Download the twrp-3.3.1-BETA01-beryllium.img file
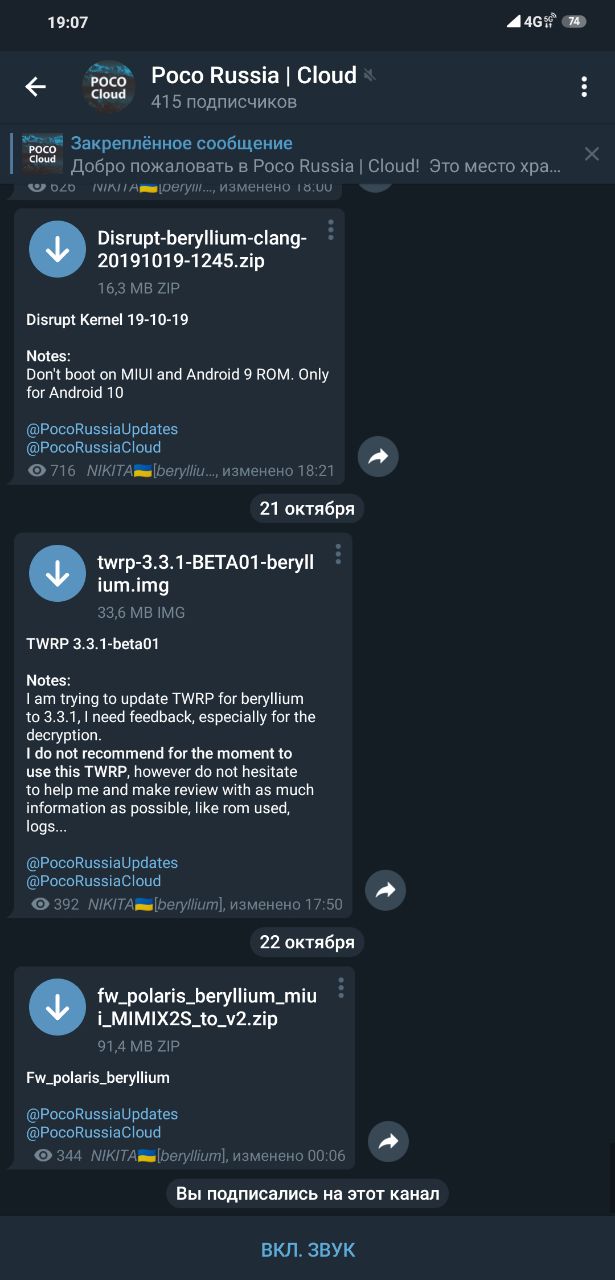Viewport: 615px width, 1280px height. [x=58, y=574]
